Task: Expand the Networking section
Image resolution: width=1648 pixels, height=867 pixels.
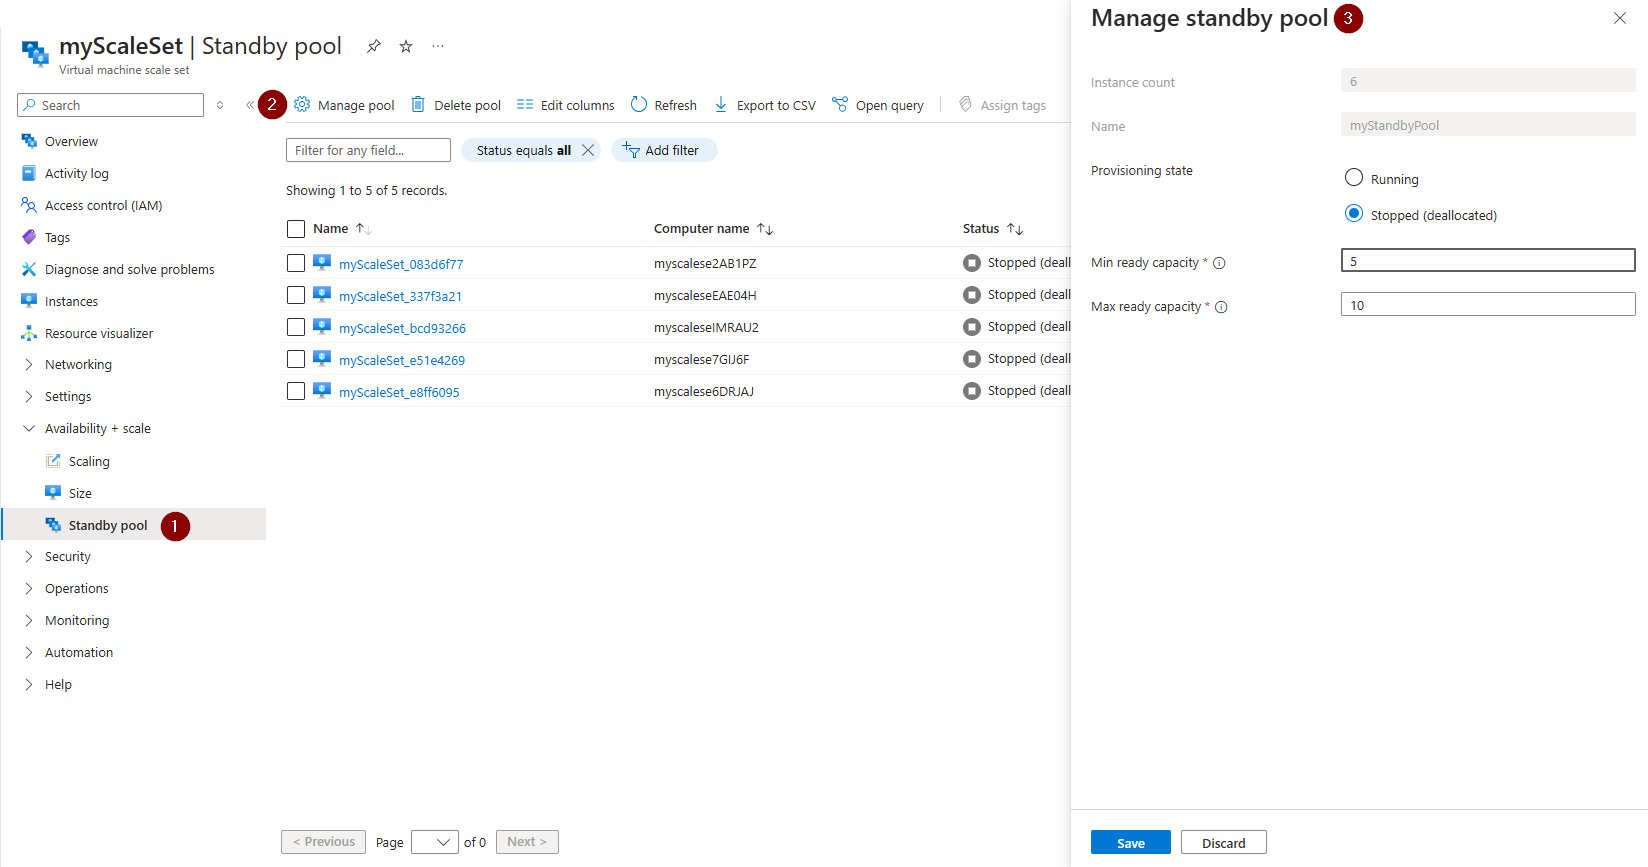Action: (29, 364)
